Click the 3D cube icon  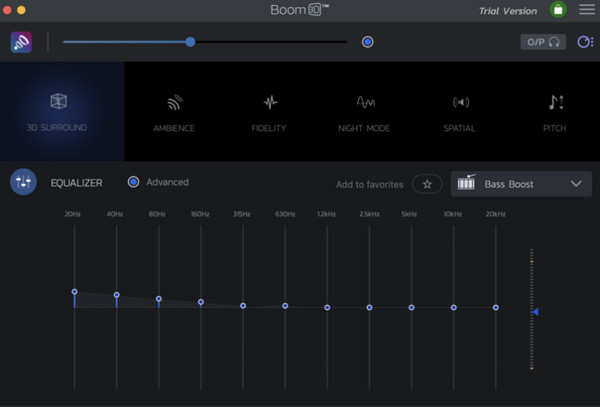pos(59,101)
